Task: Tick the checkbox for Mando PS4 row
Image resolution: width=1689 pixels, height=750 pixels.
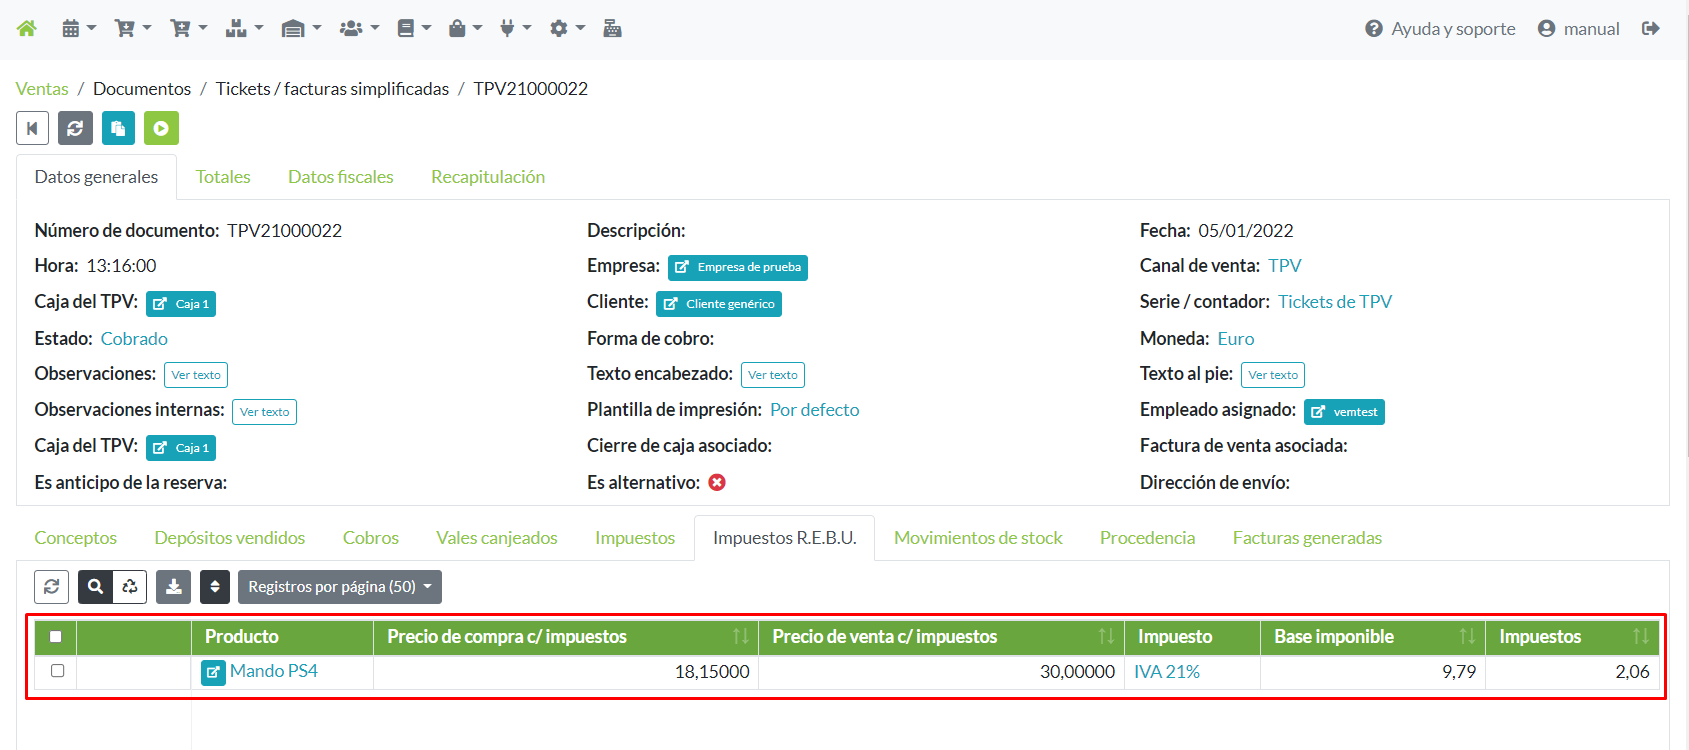Action: pos(57,671)
